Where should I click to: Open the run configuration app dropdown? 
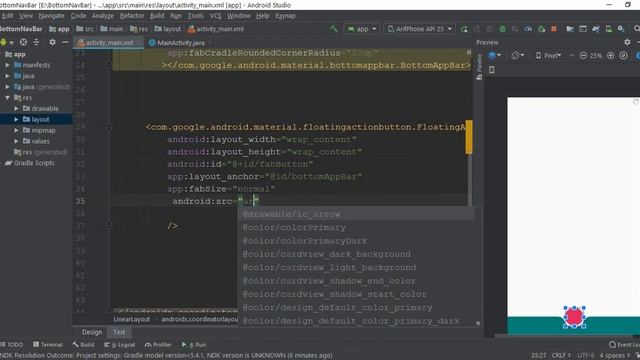click(362, 29)
